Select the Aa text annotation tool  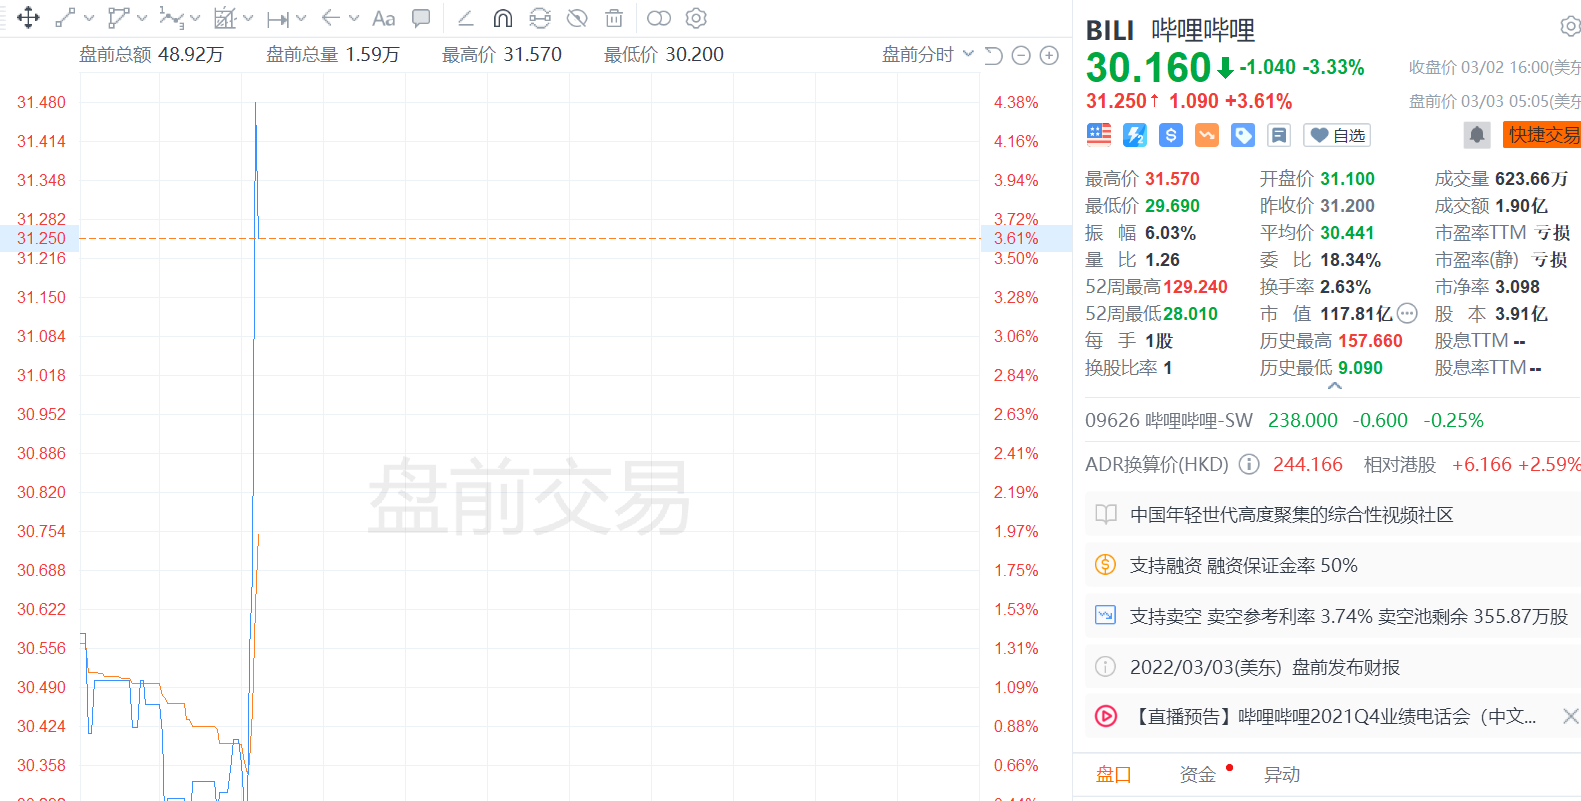pos(383,18)
